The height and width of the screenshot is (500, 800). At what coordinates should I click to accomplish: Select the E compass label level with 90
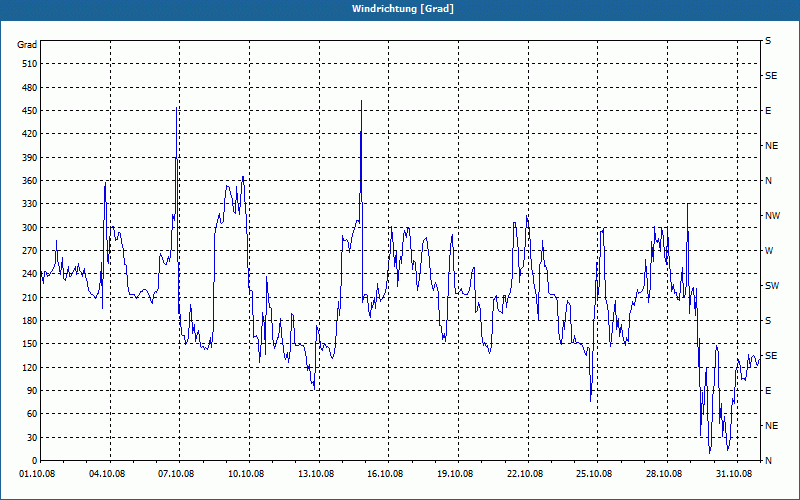point(768,391)
